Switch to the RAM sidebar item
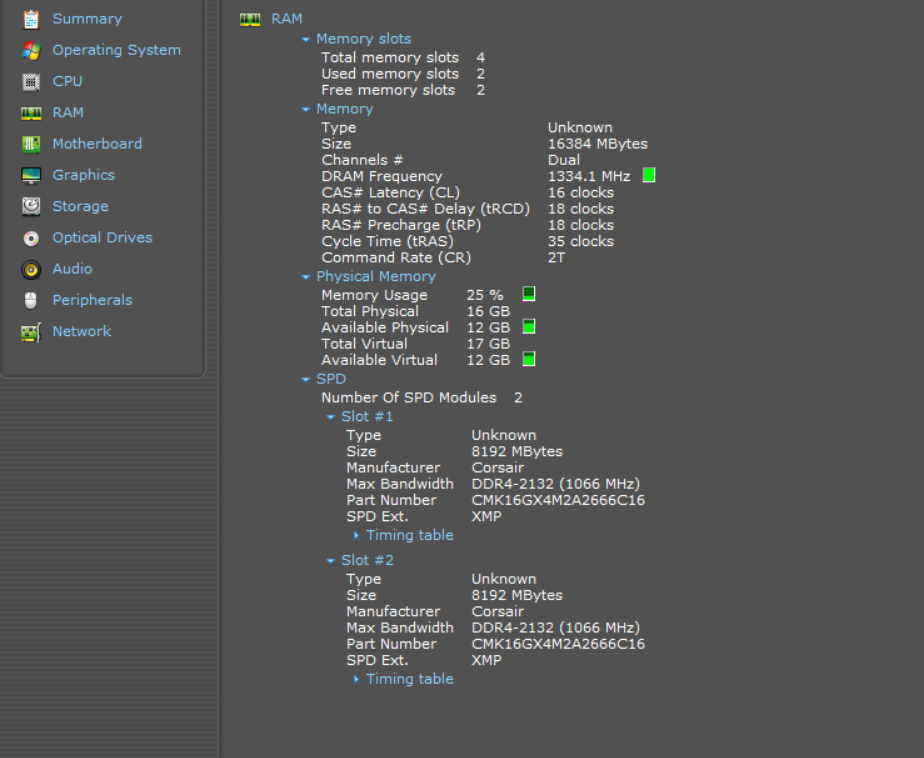Viewport: 924px width, 758px height. pyautogui.click(x=68, y=113)
